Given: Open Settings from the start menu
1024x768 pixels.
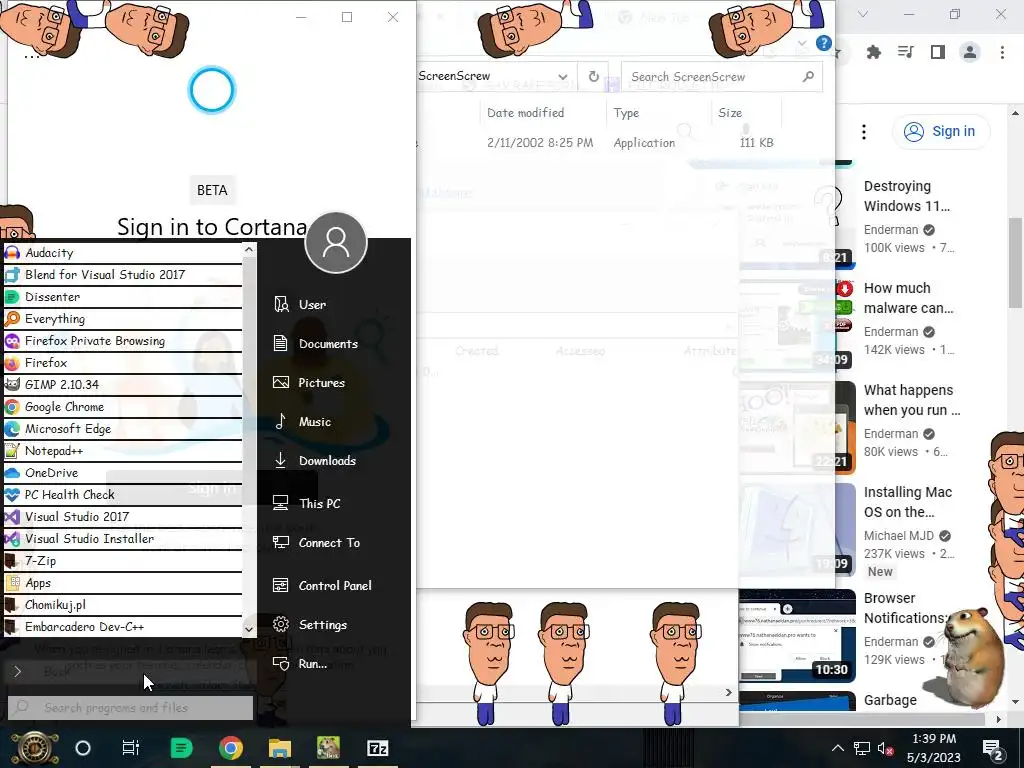Looking at the screenshot, I should click(310, 625).
